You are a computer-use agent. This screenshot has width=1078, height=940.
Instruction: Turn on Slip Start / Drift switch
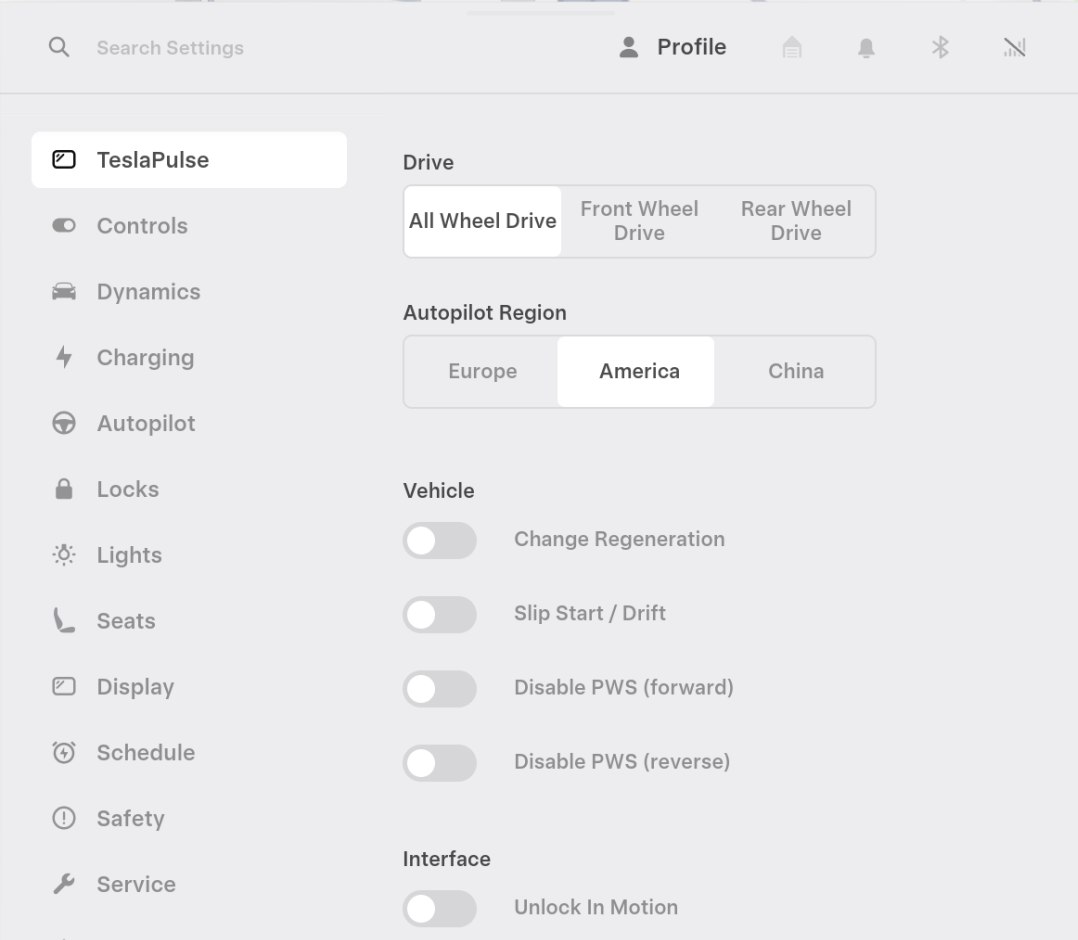point(439,614)
